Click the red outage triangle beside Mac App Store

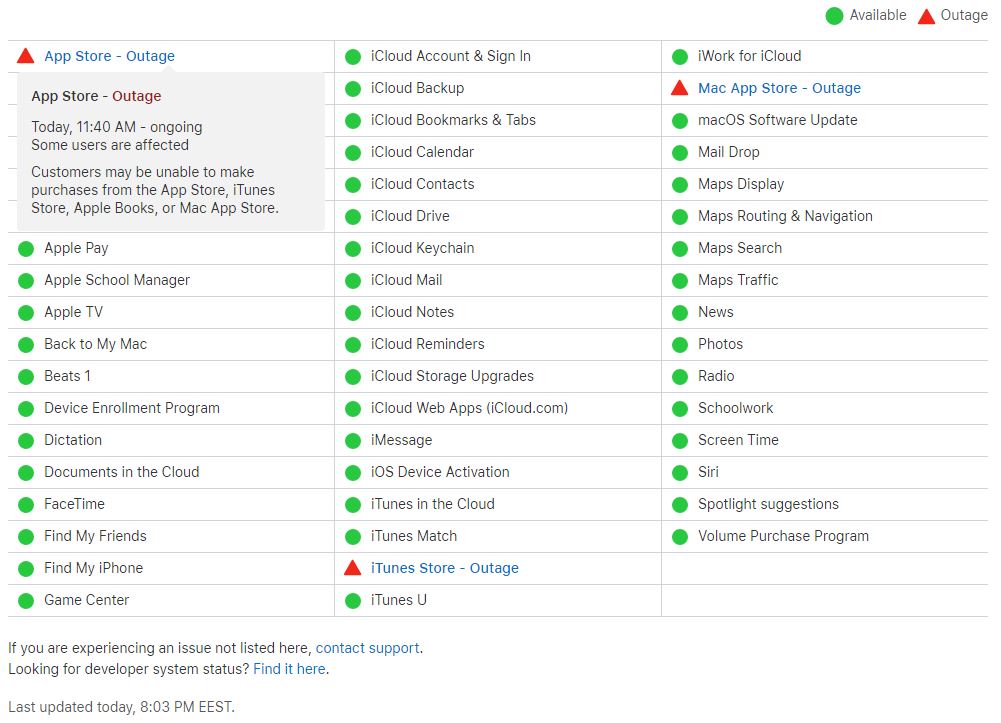click(x=680, y=88)
